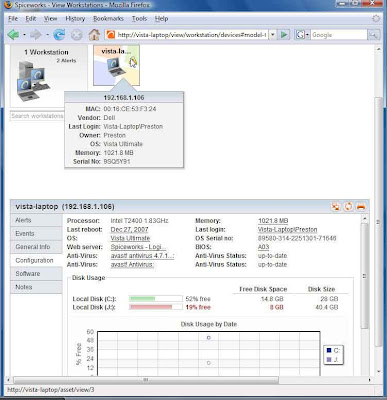Open the back history dropdown arrow

coord(24,35)
